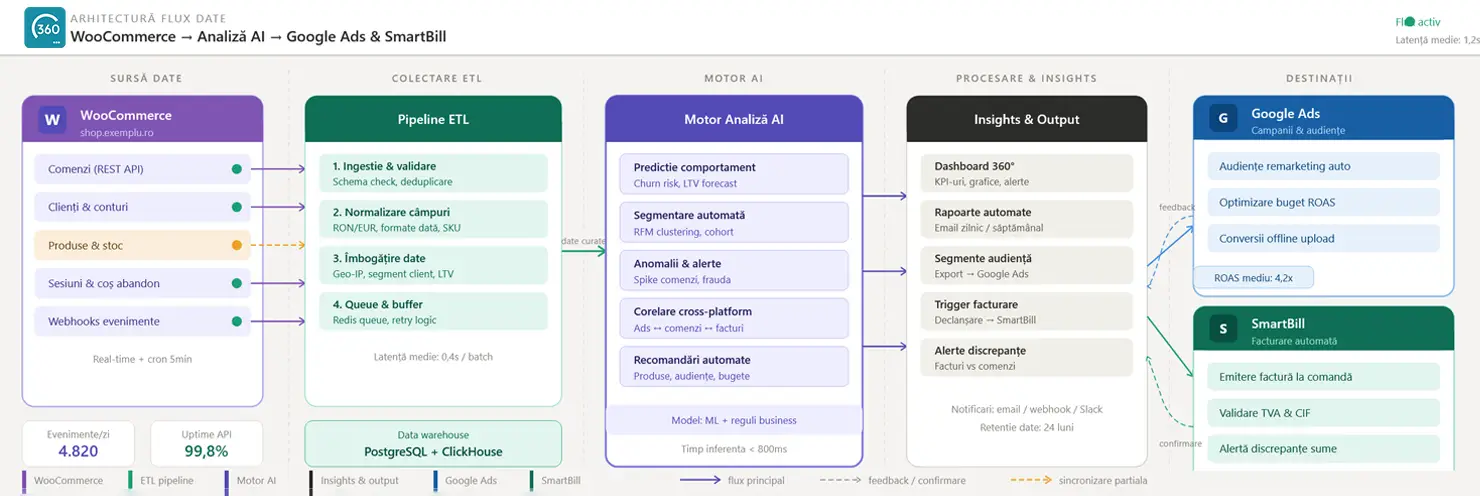Select Segmentare automată module

(x=734, y=222)
